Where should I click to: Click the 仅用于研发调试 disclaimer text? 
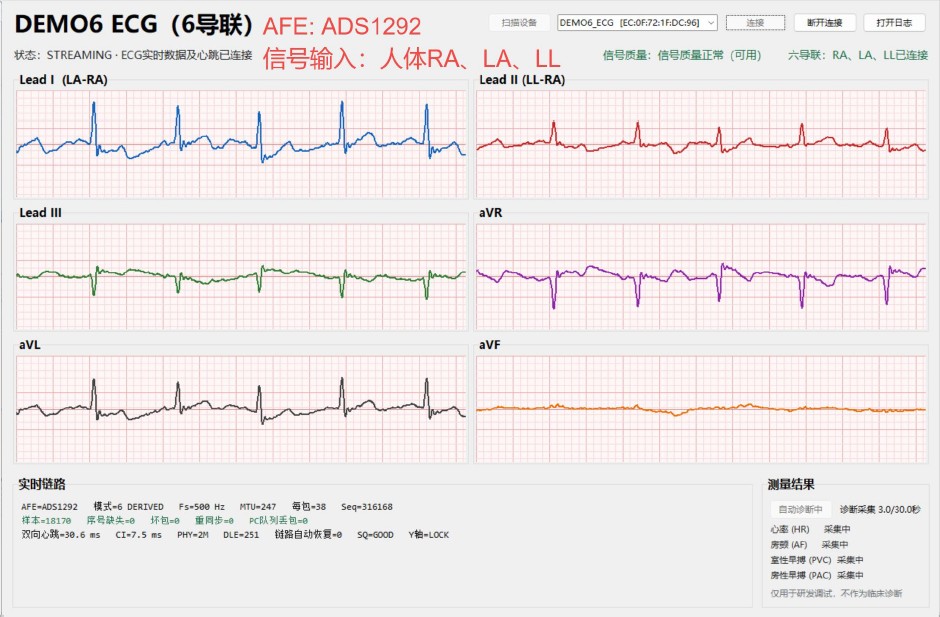836,594
